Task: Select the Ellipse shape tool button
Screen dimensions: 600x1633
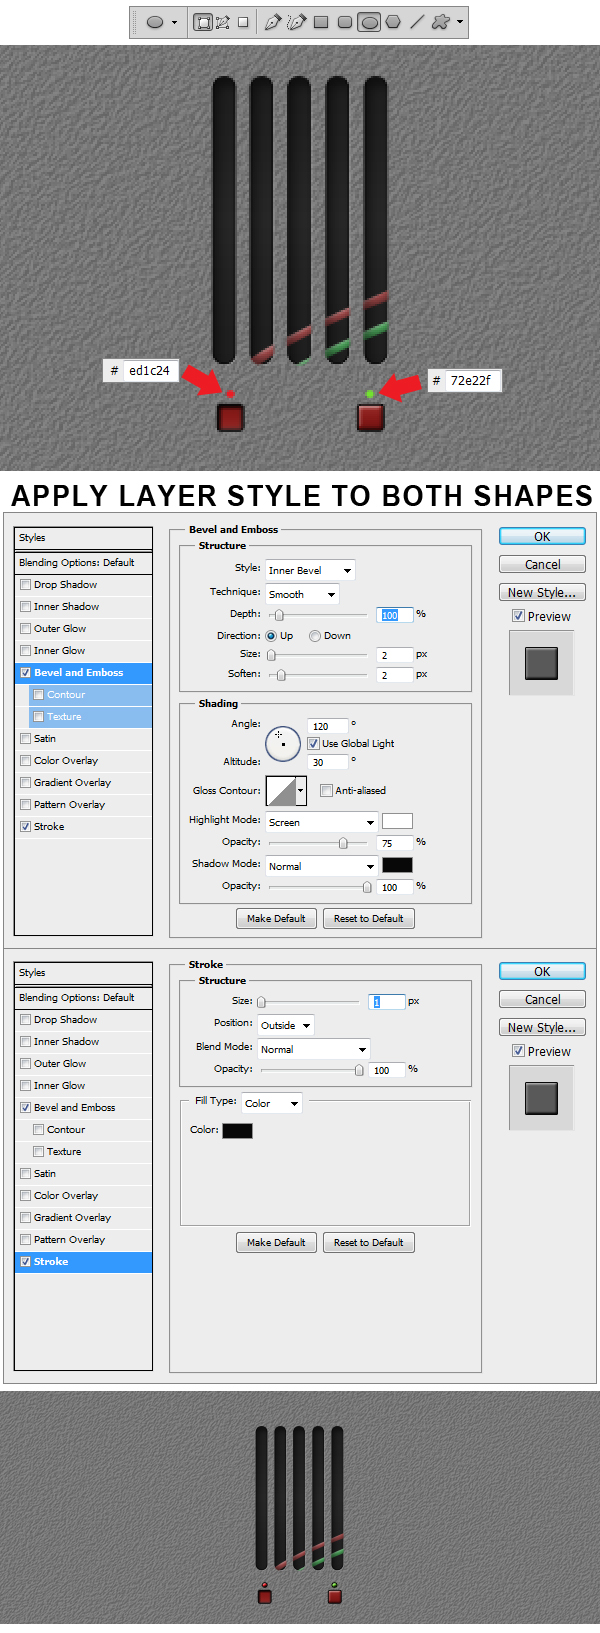Action: (x=369, y=22)
